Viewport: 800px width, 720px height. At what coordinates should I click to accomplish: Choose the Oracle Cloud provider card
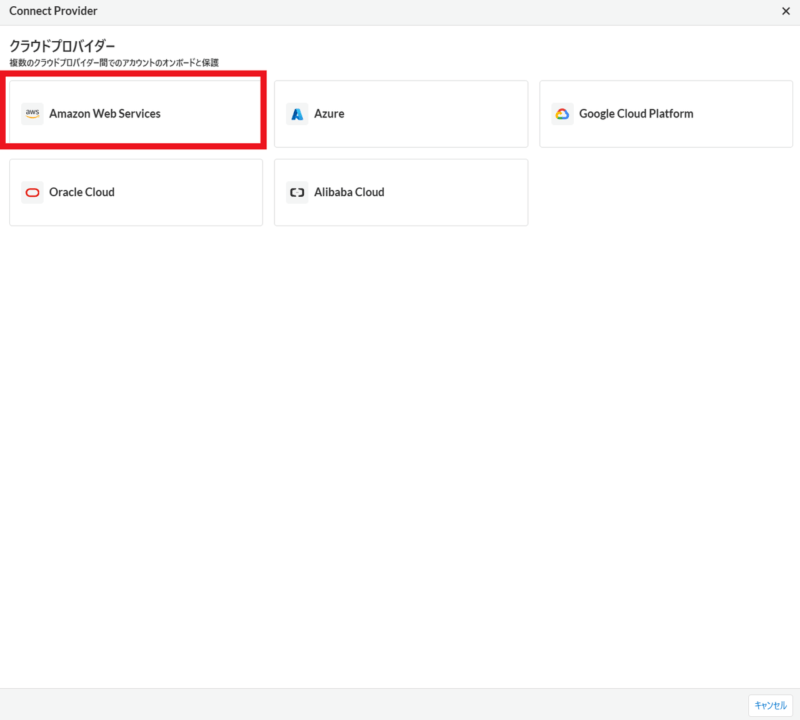(135, 192)
